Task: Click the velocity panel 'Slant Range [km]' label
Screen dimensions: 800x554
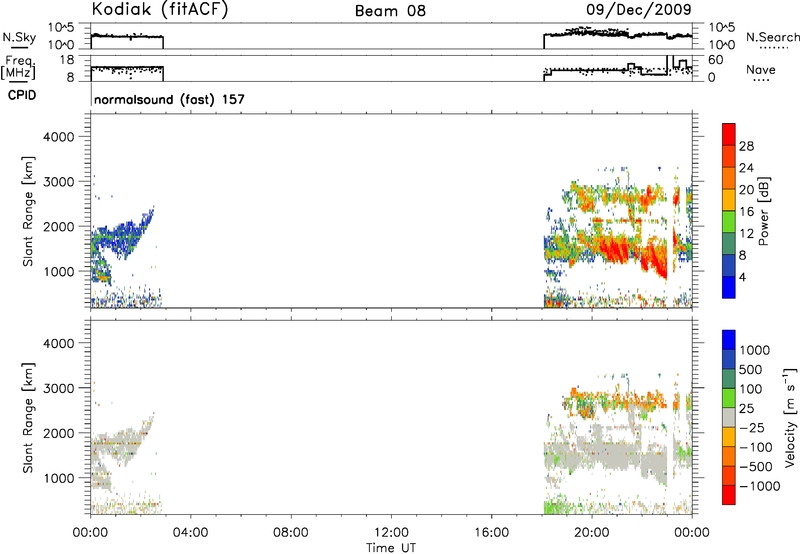Action: pos(28,417)
